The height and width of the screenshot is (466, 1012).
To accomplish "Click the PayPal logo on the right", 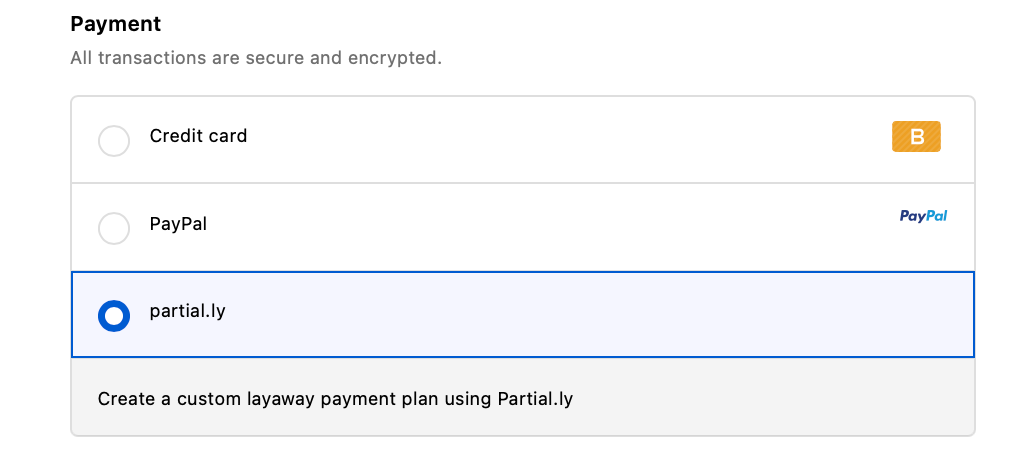I will pyautogui.click(x=923, y=216).
